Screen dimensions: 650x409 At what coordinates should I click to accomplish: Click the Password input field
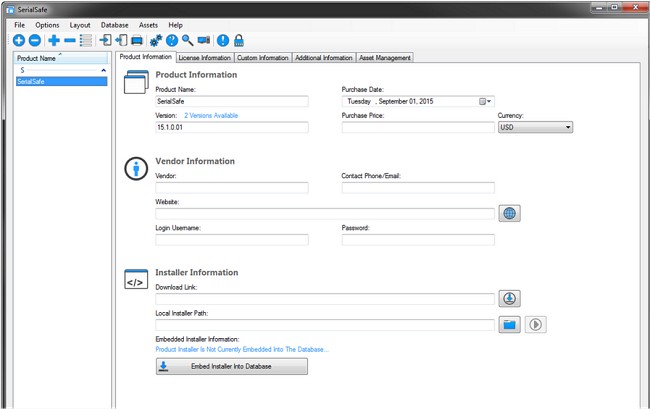418,240
